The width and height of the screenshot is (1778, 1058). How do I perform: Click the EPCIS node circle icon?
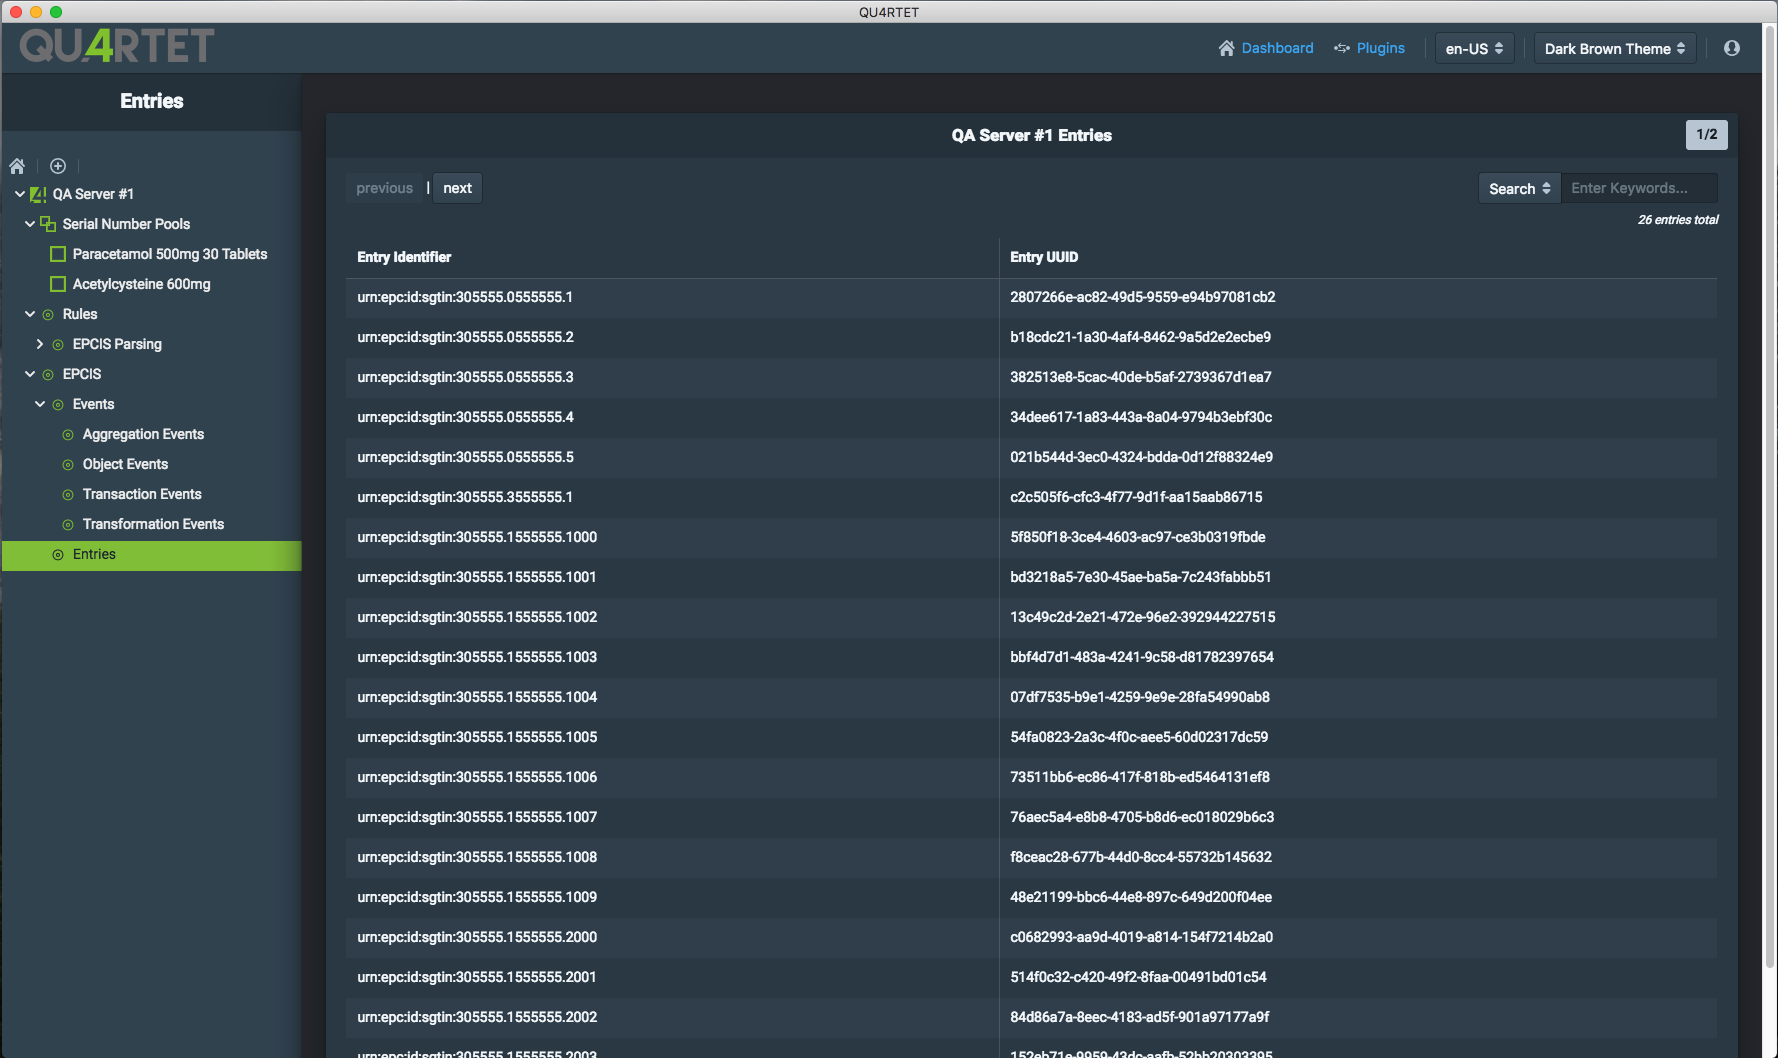[48, 374]
